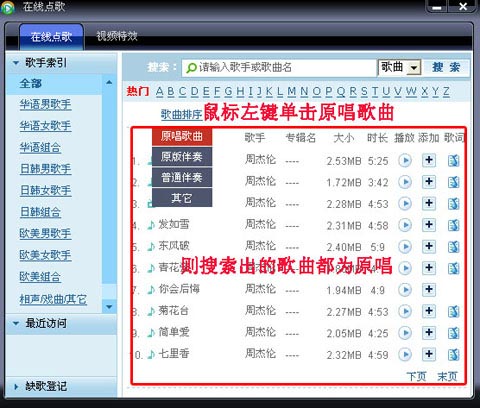Open the 华语男歌手 category link
This screenshot has height=408, width=480.
(45, 105)
